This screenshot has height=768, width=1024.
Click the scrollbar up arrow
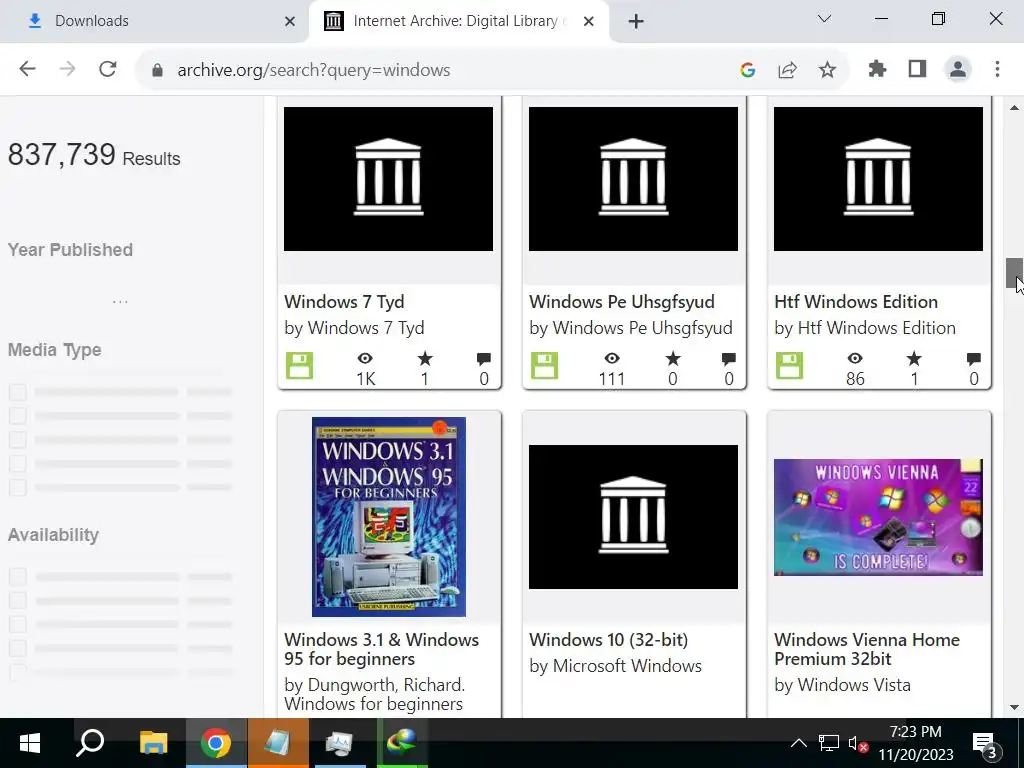click(x=1014, y=108)
